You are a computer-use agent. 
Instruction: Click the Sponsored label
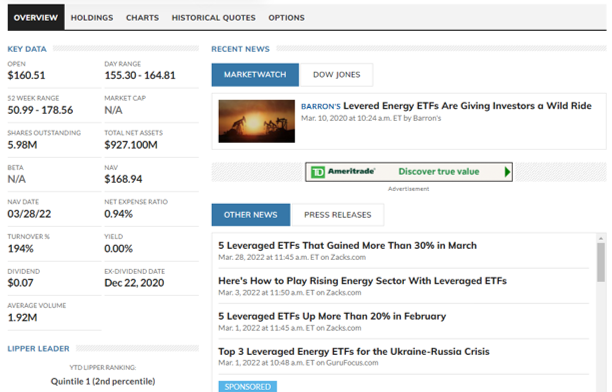point(247,387)
